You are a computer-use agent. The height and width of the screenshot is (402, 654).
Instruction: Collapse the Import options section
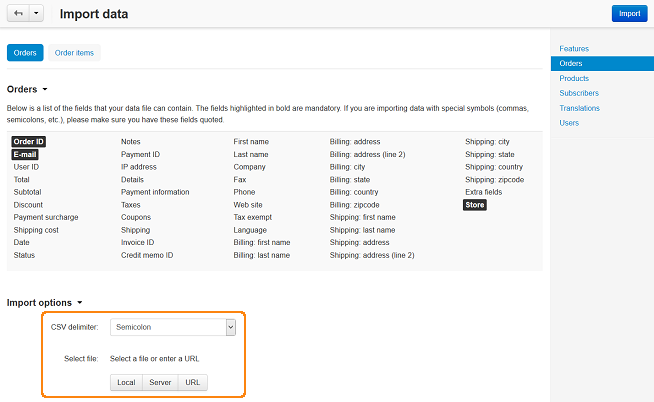coord(80,303)
